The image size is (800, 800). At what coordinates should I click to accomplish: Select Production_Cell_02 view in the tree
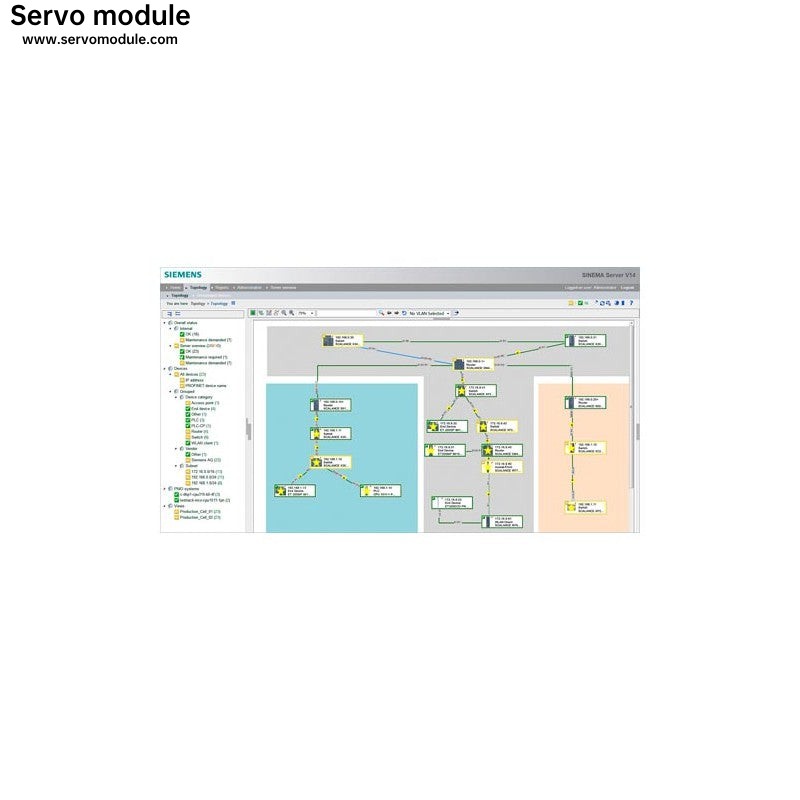coord(199,517)
